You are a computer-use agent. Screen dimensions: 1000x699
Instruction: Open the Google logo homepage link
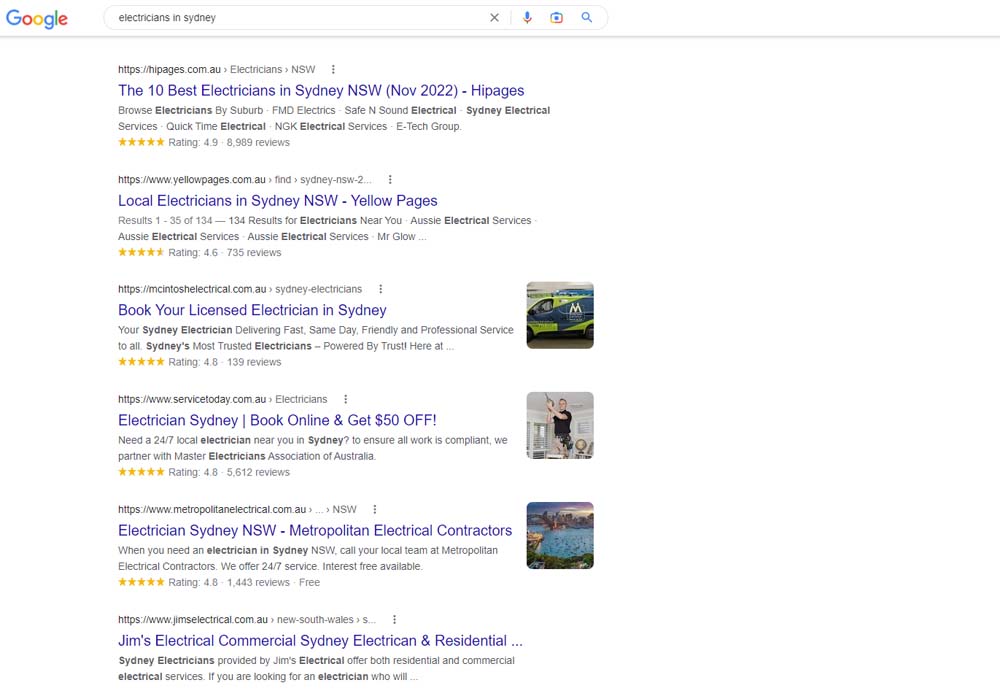pos(37,18)
